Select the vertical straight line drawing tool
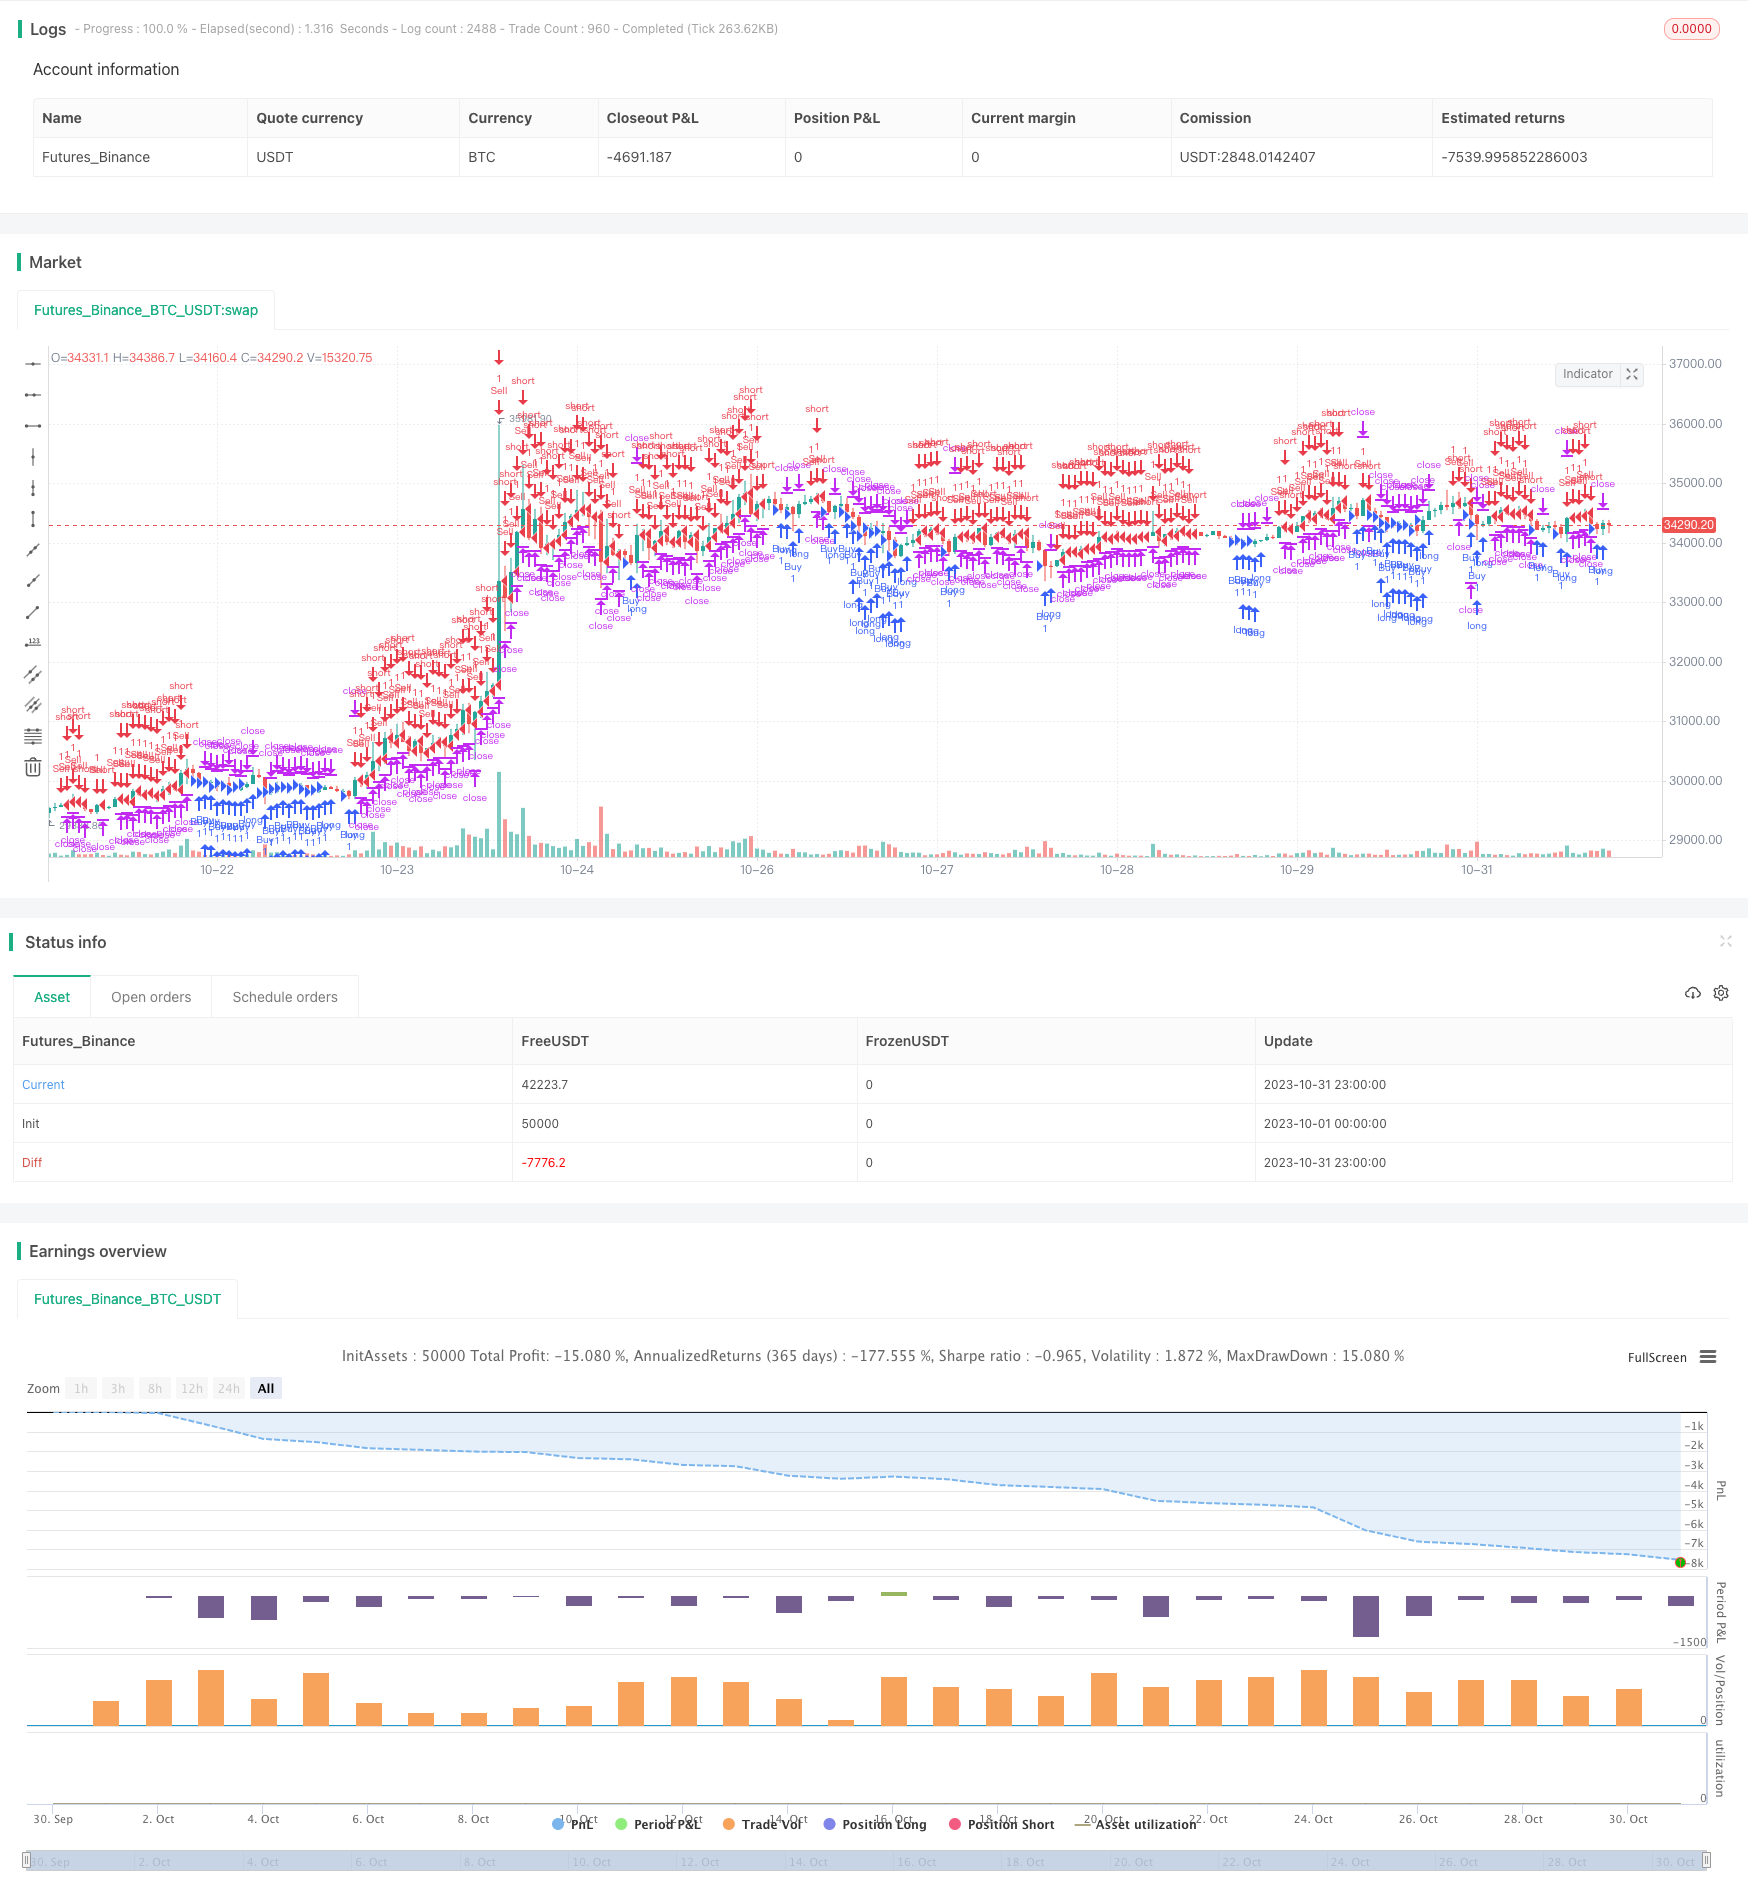 pyautogui.click(x=33, y=457)
